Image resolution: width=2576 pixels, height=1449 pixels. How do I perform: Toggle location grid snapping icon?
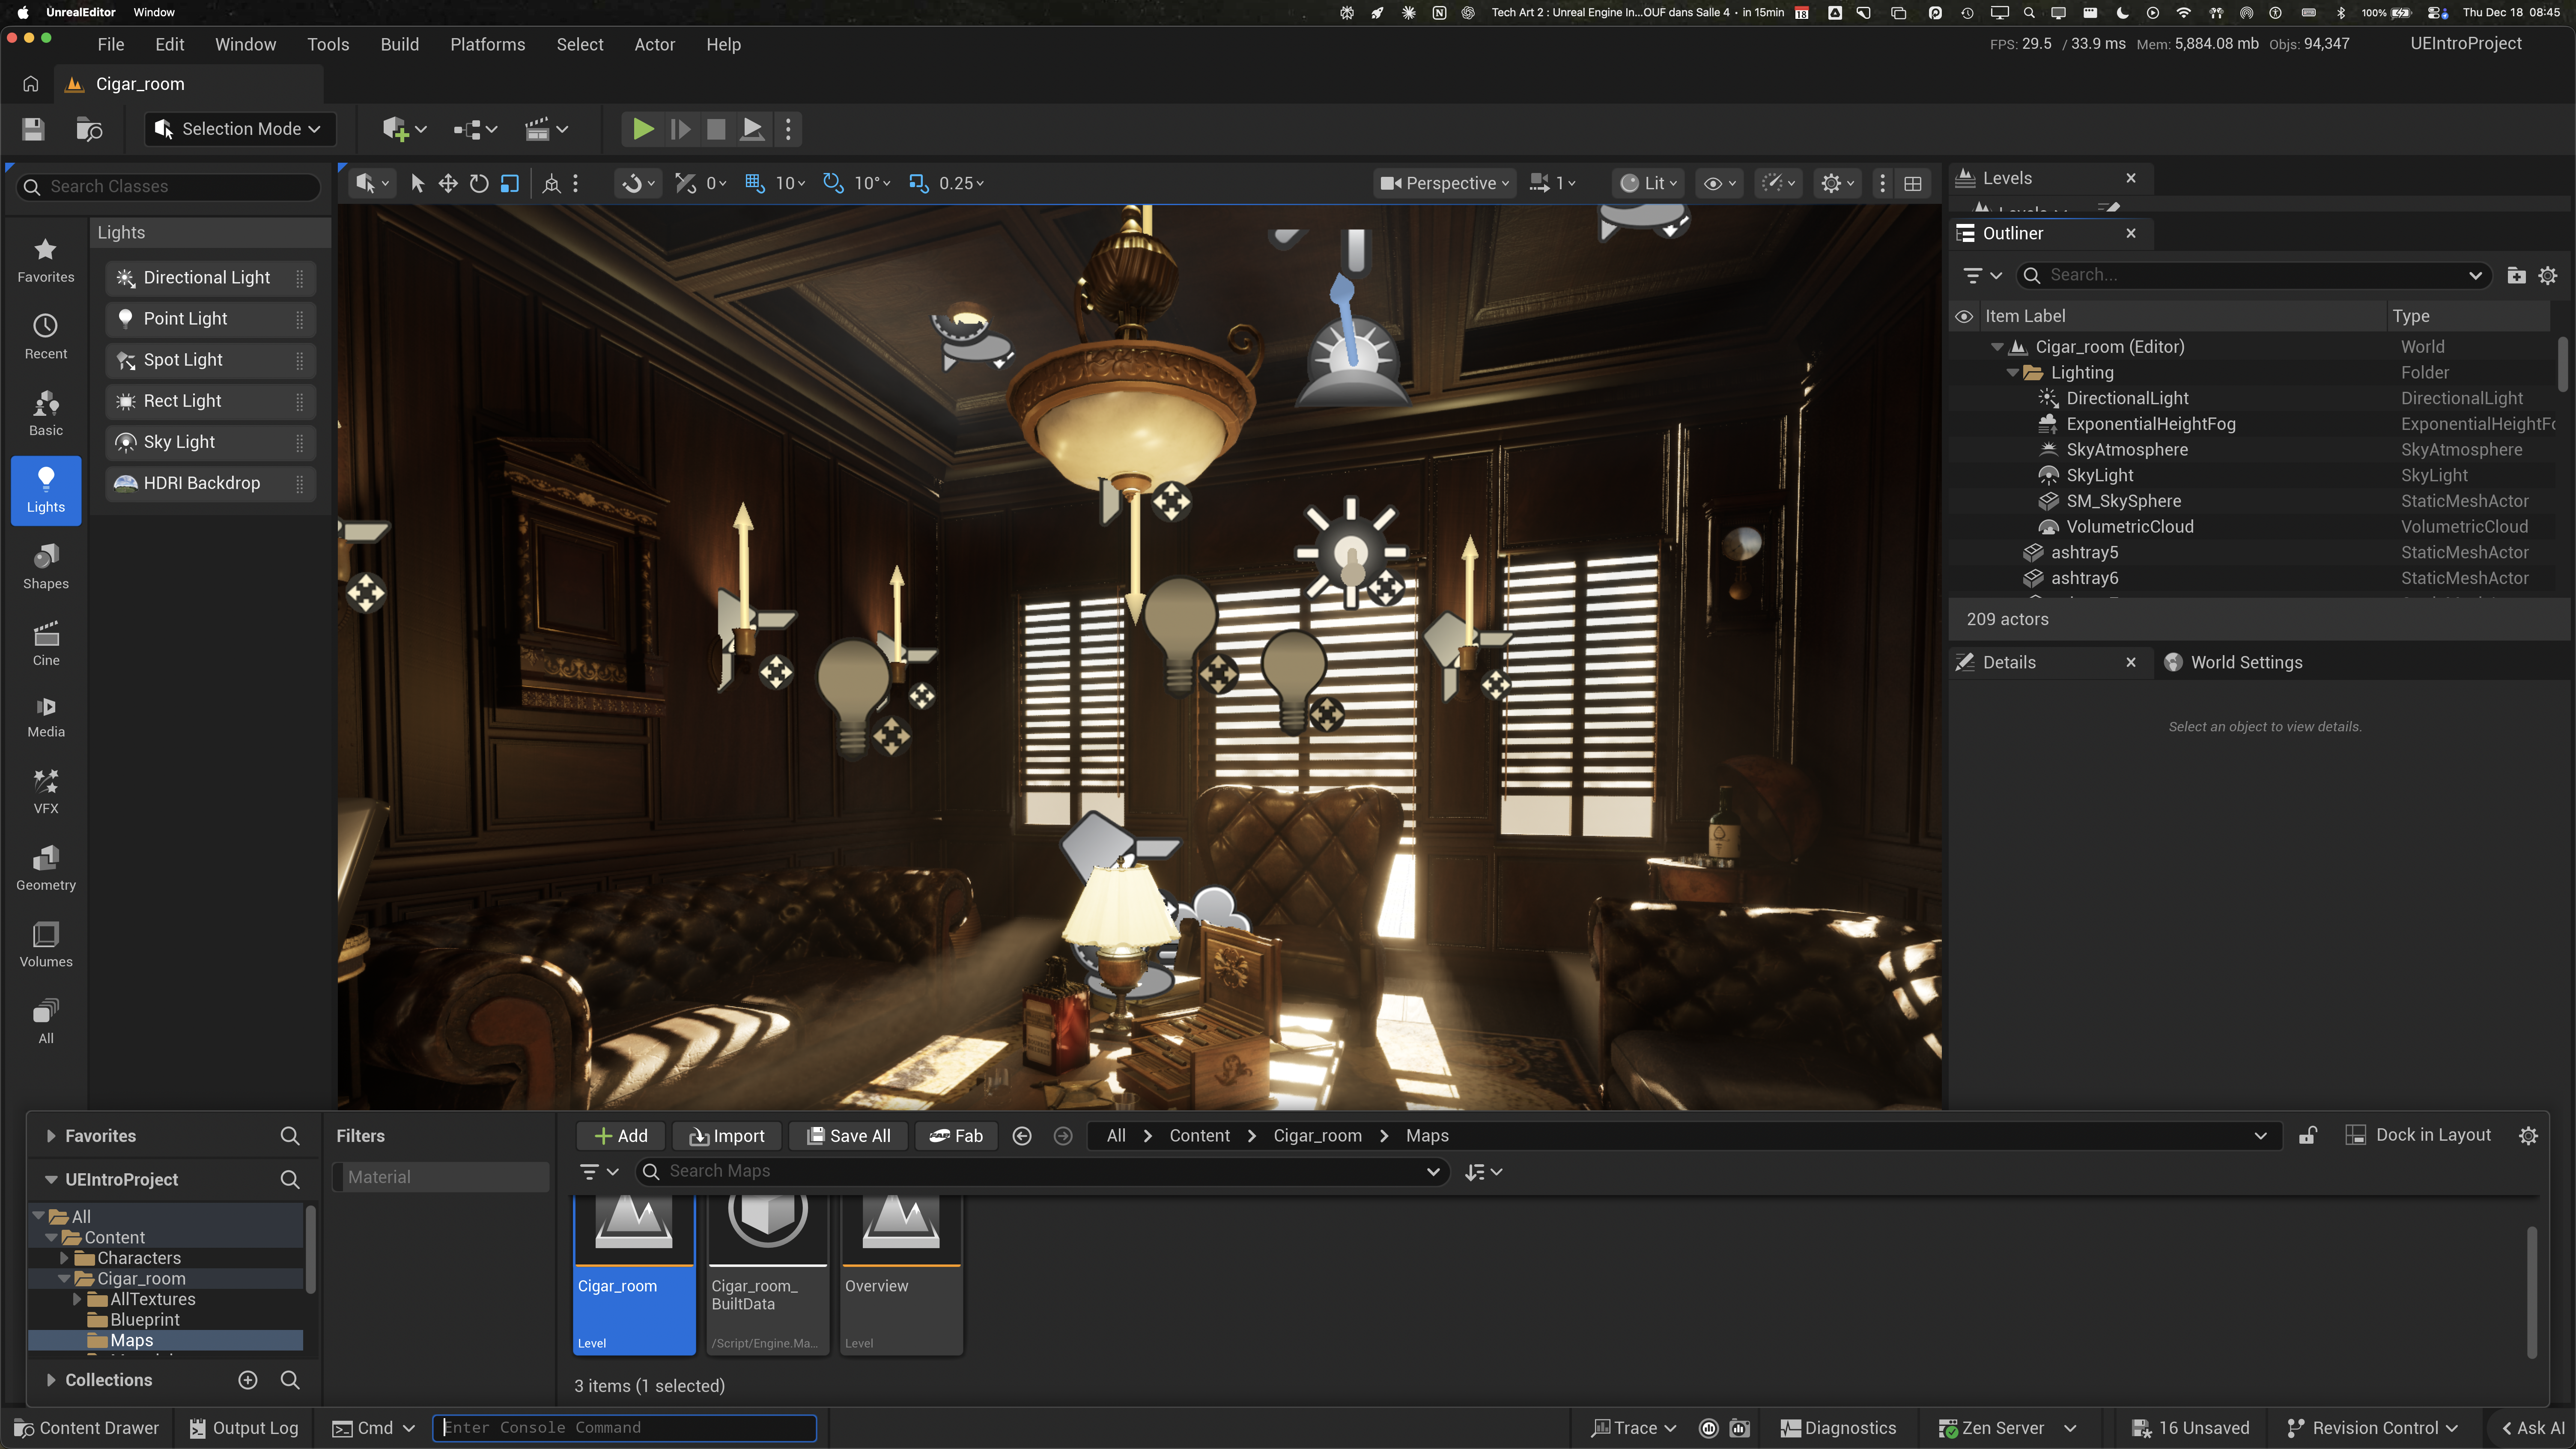click(x=755, y=183)
